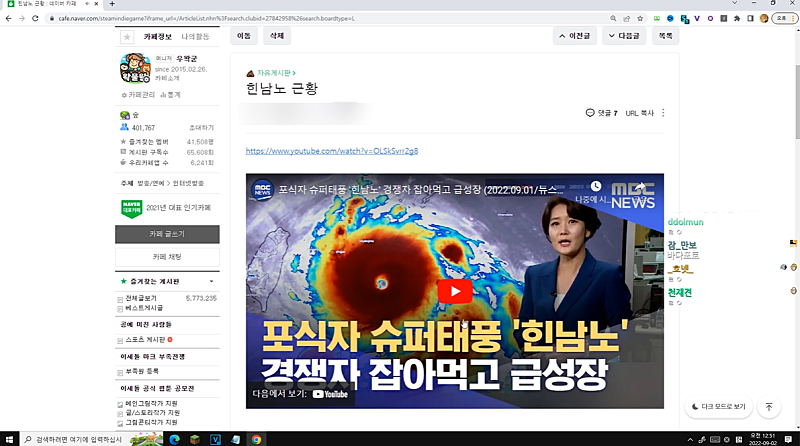Click the browser back arrow
Screen dimensions: 800x446
8,18
